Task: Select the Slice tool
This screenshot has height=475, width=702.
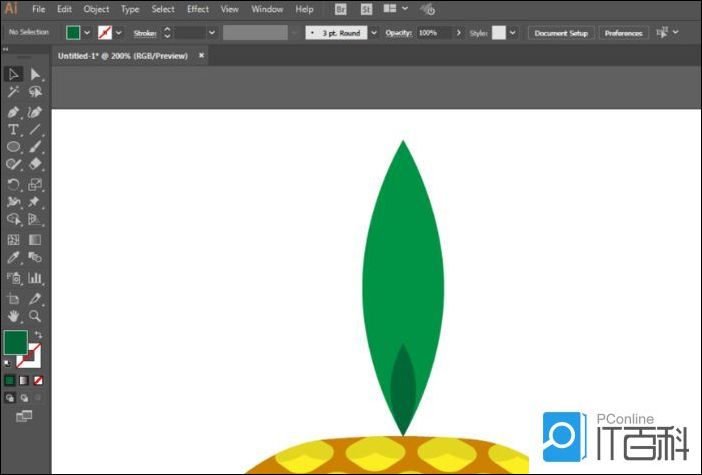Action: [35, 299]
